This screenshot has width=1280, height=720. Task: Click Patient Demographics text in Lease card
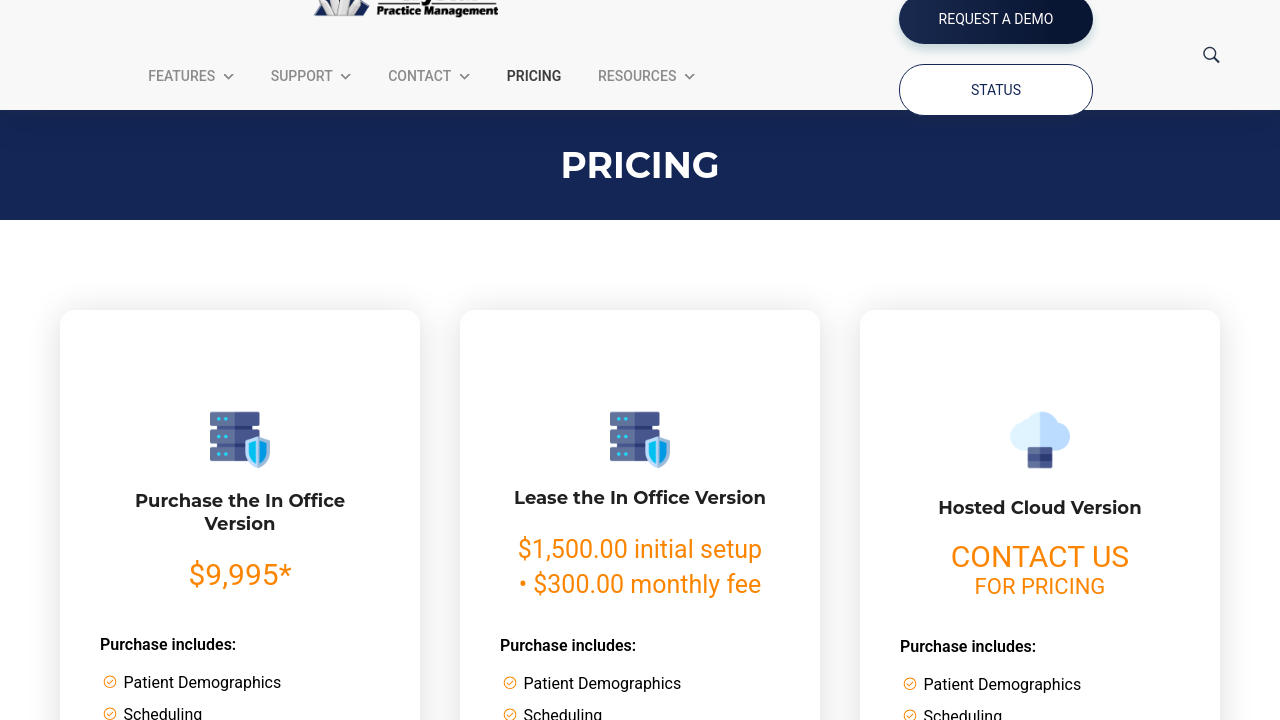(602, 683)
